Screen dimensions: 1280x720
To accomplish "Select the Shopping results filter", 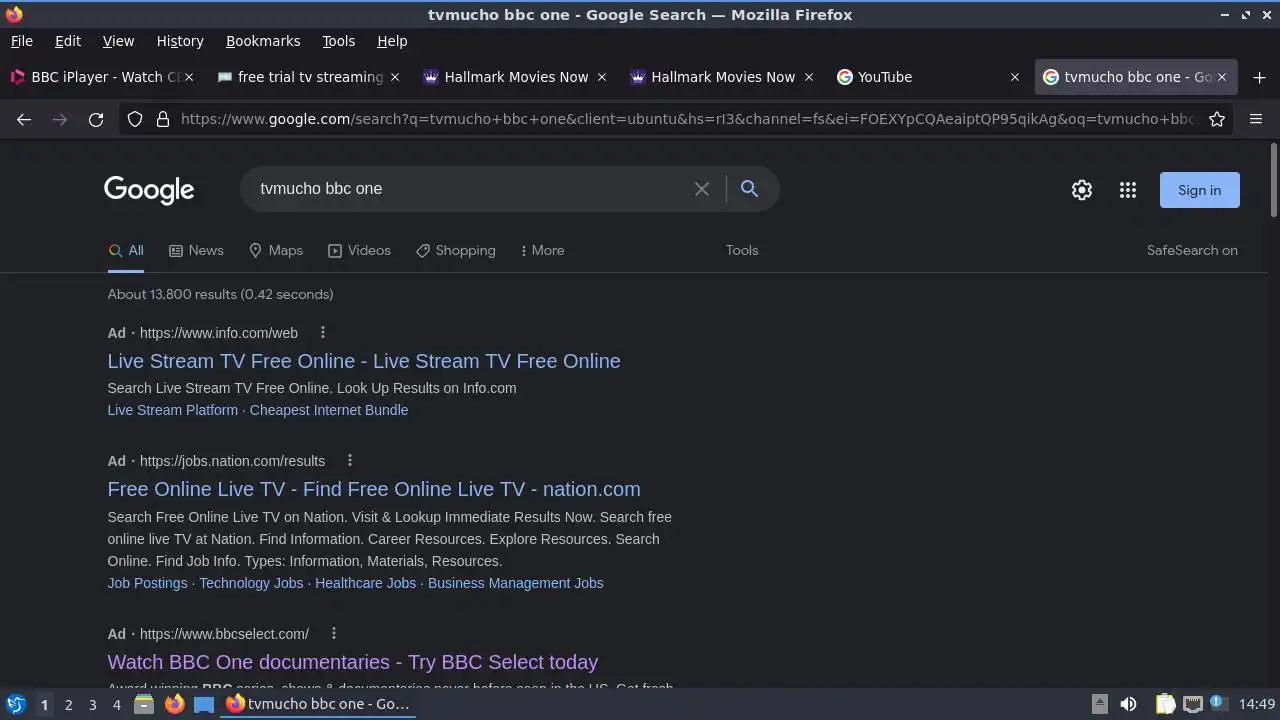I will (x=456, y=250).
